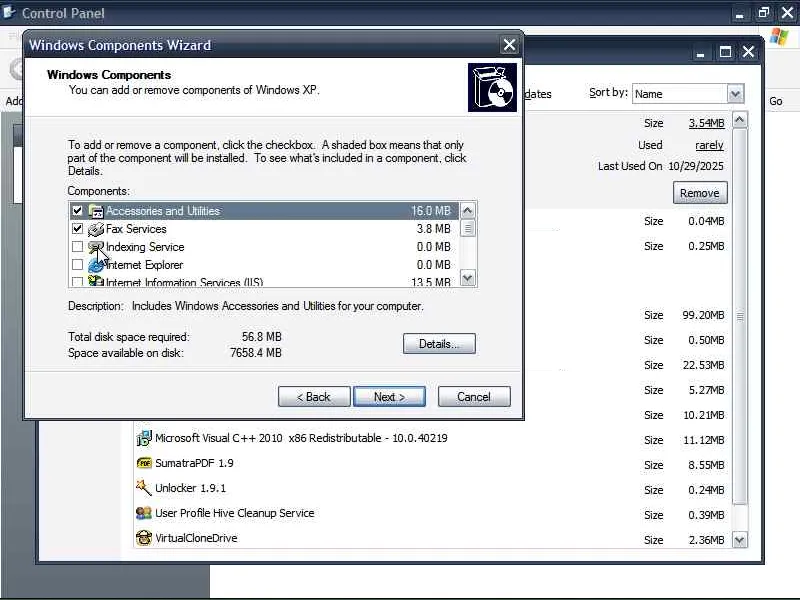Click the components list scrollbar thumb
The height and width of the screenshot is (600, 800).
(467, 228)
